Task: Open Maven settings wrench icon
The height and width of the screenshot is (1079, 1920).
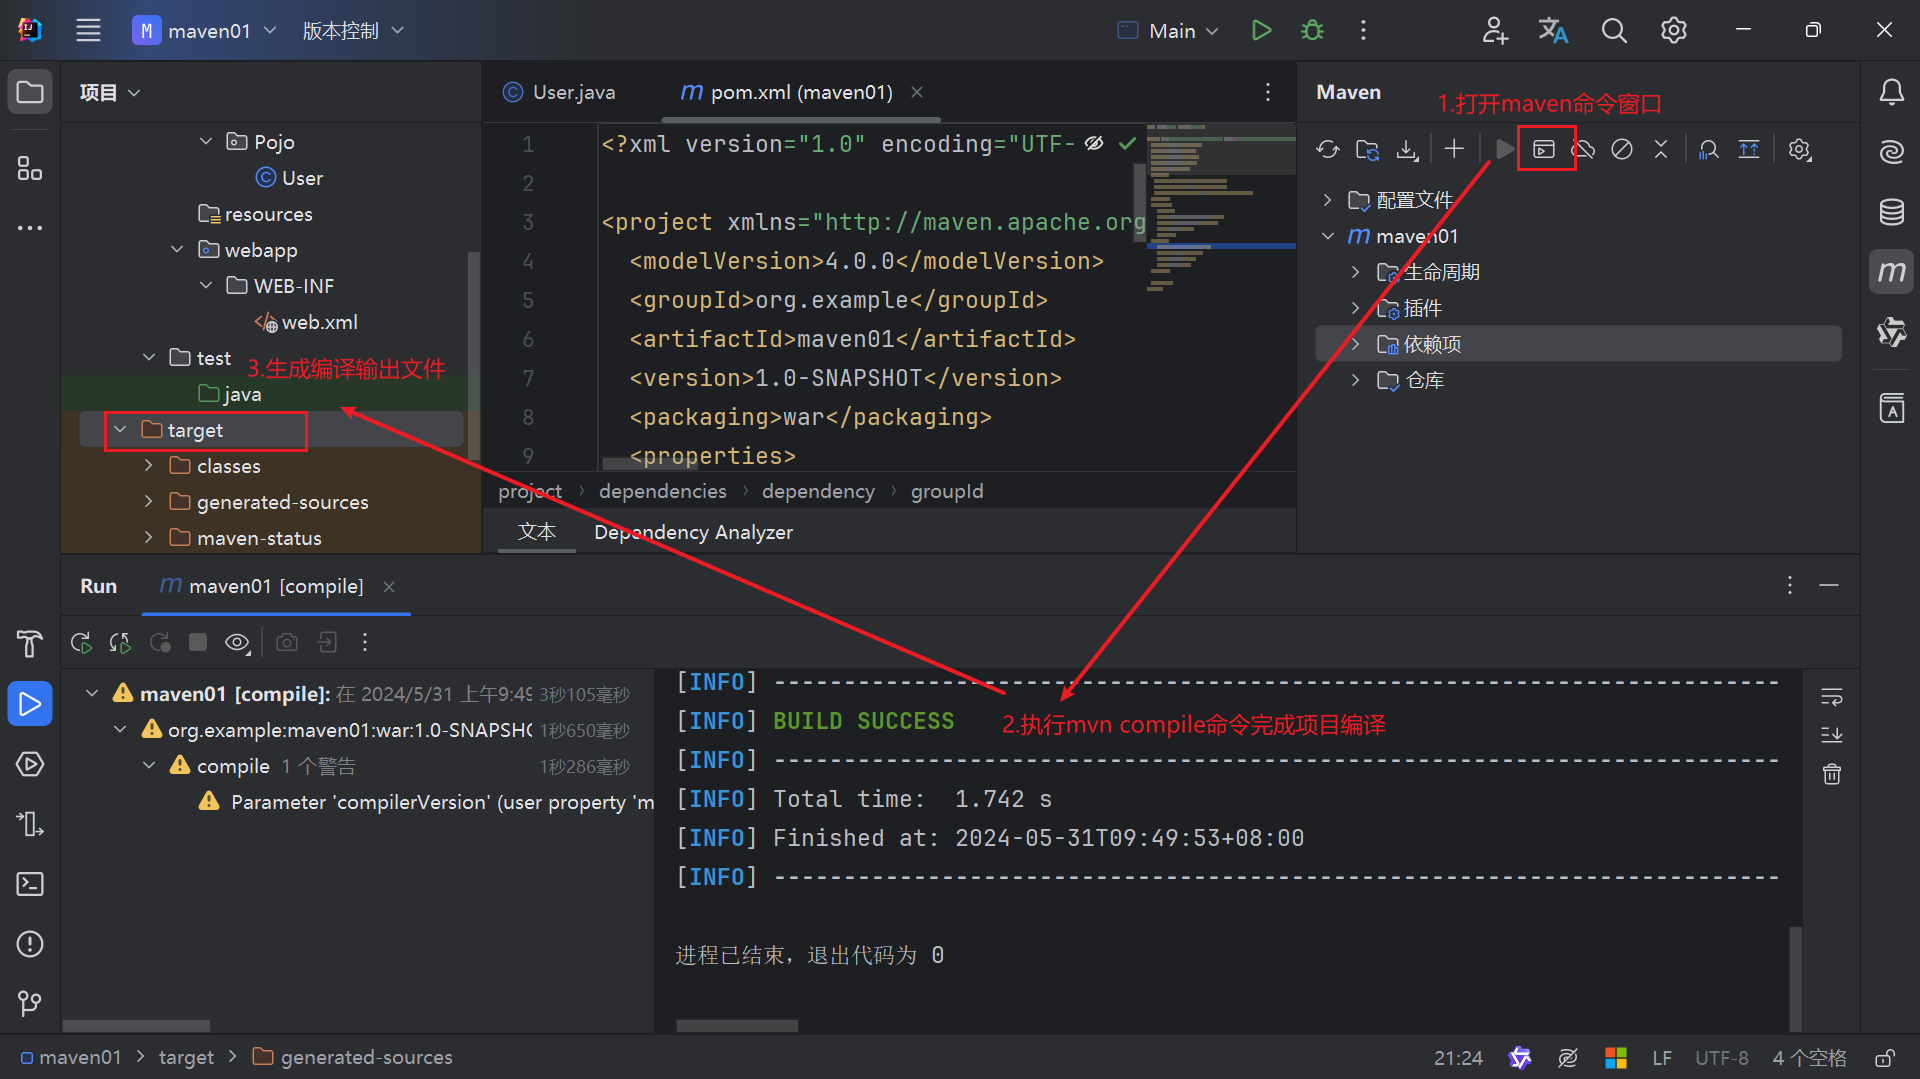Action: [1800, 149]
